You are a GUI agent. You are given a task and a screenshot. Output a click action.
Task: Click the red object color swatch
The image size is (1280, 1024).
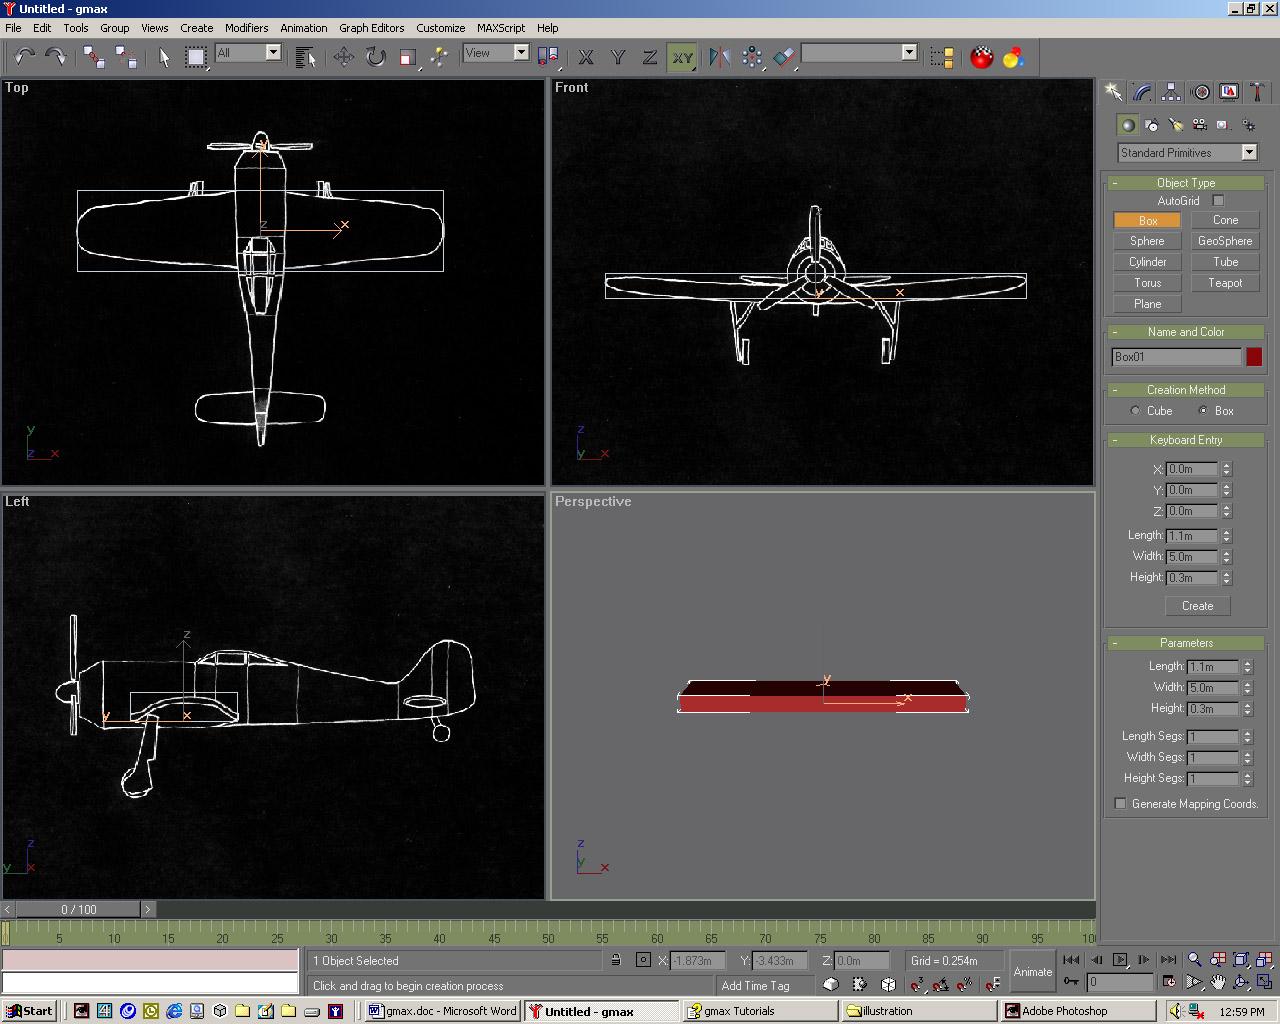pos(1254,357)
